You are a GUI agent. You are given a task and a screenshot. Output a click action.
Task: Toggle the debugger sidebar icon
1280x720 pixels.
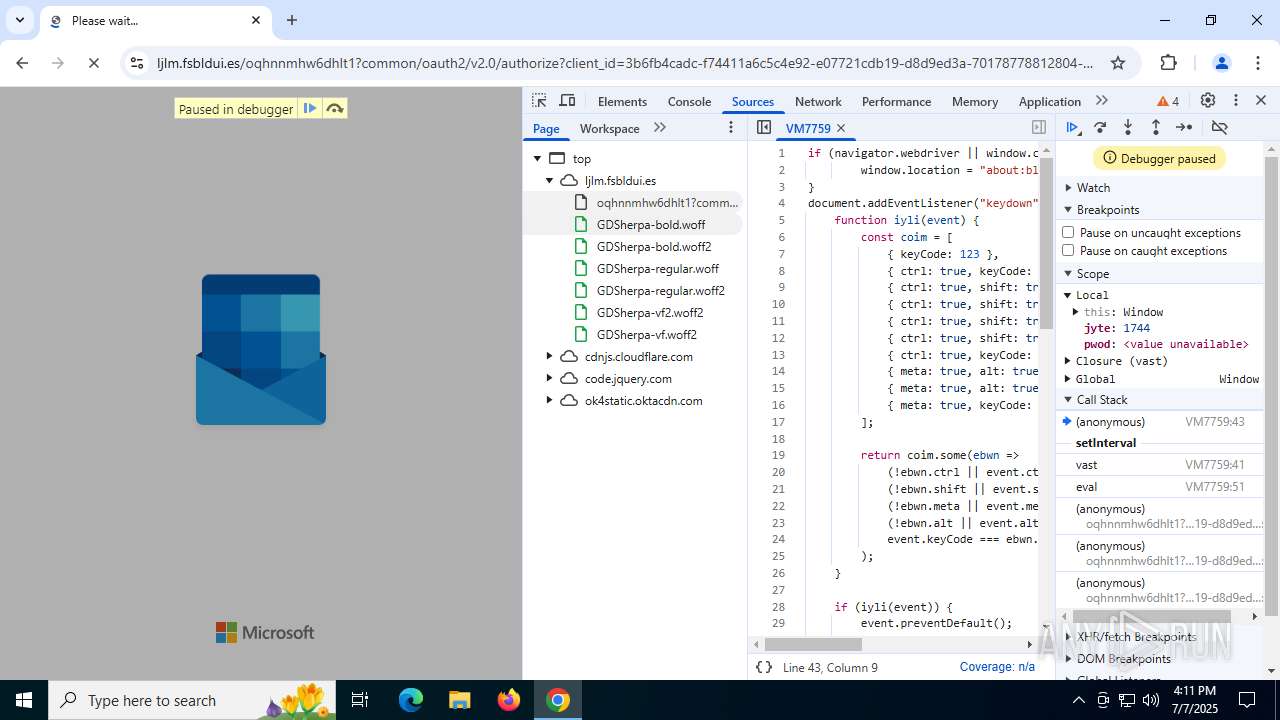(1039, 127)
